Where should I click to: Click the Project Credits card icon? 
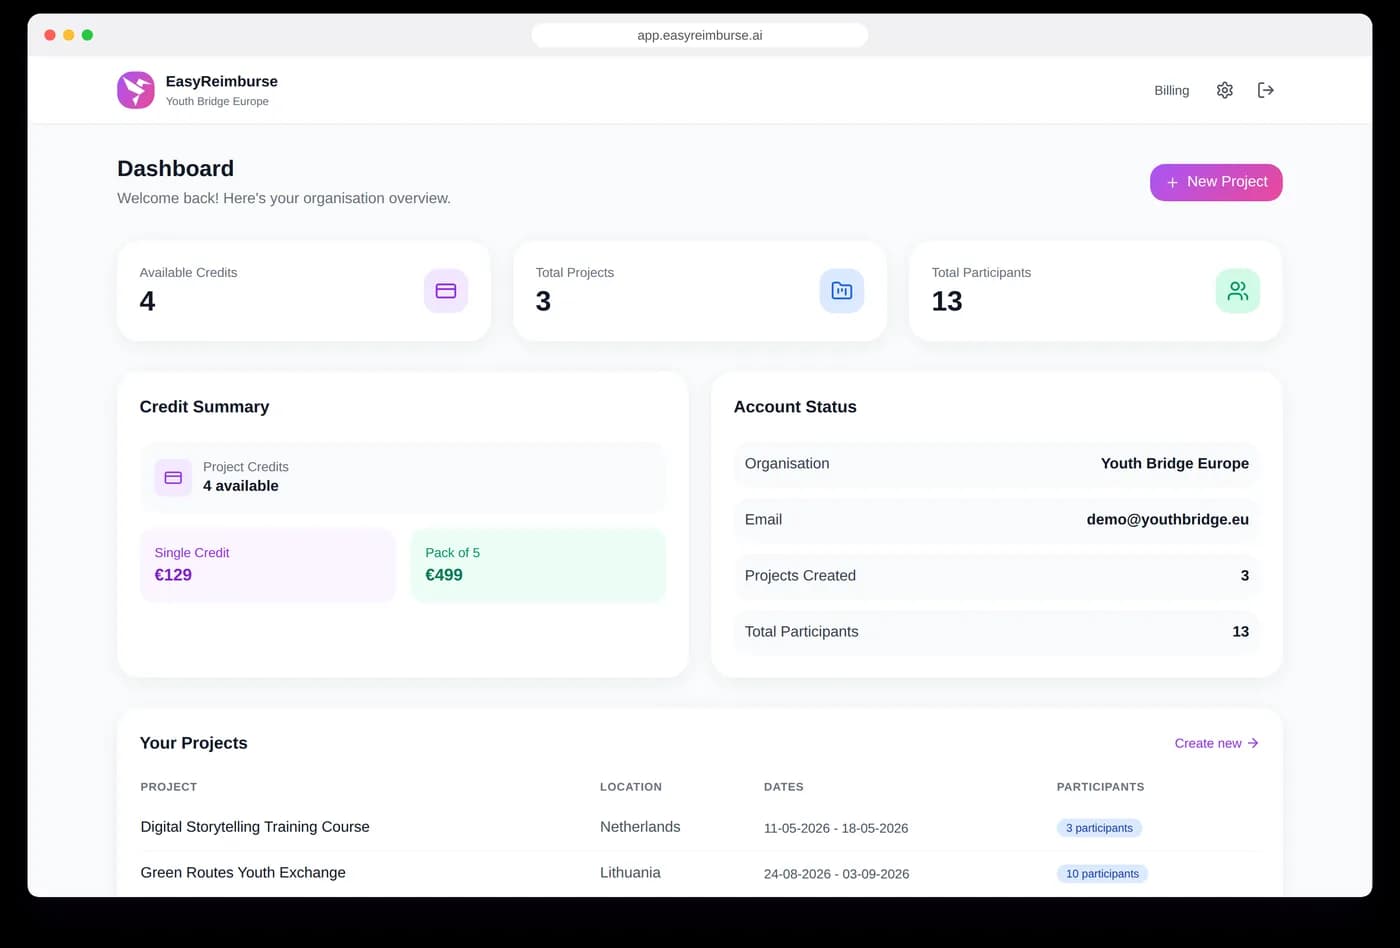coord(173,477)
